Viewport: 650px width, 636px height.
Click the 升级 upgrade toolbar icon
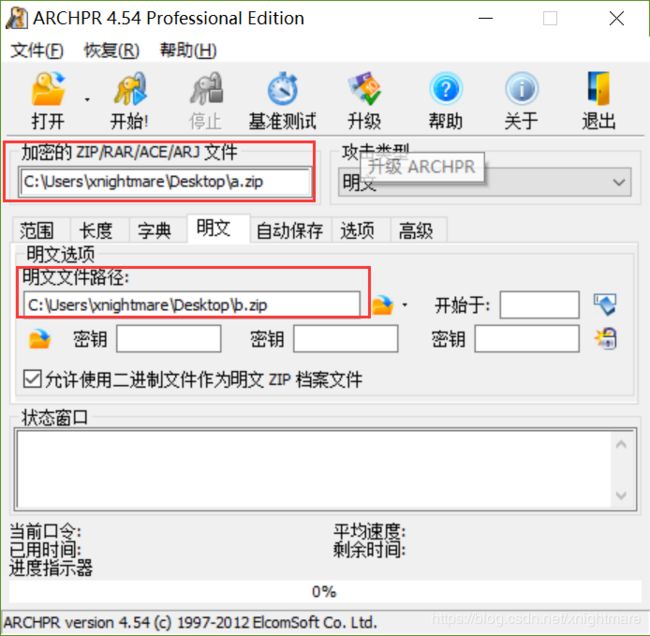[x=364, y=89]
